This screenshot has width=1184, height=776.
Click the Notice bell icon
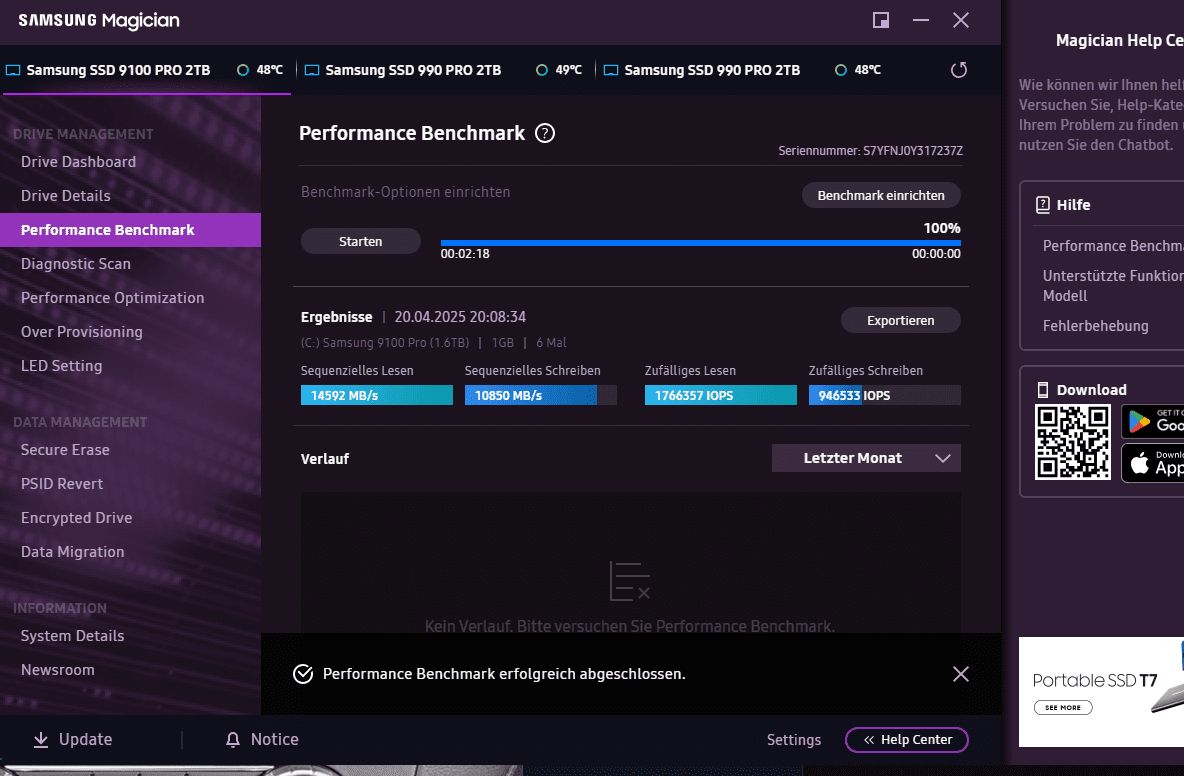[233, 740]
